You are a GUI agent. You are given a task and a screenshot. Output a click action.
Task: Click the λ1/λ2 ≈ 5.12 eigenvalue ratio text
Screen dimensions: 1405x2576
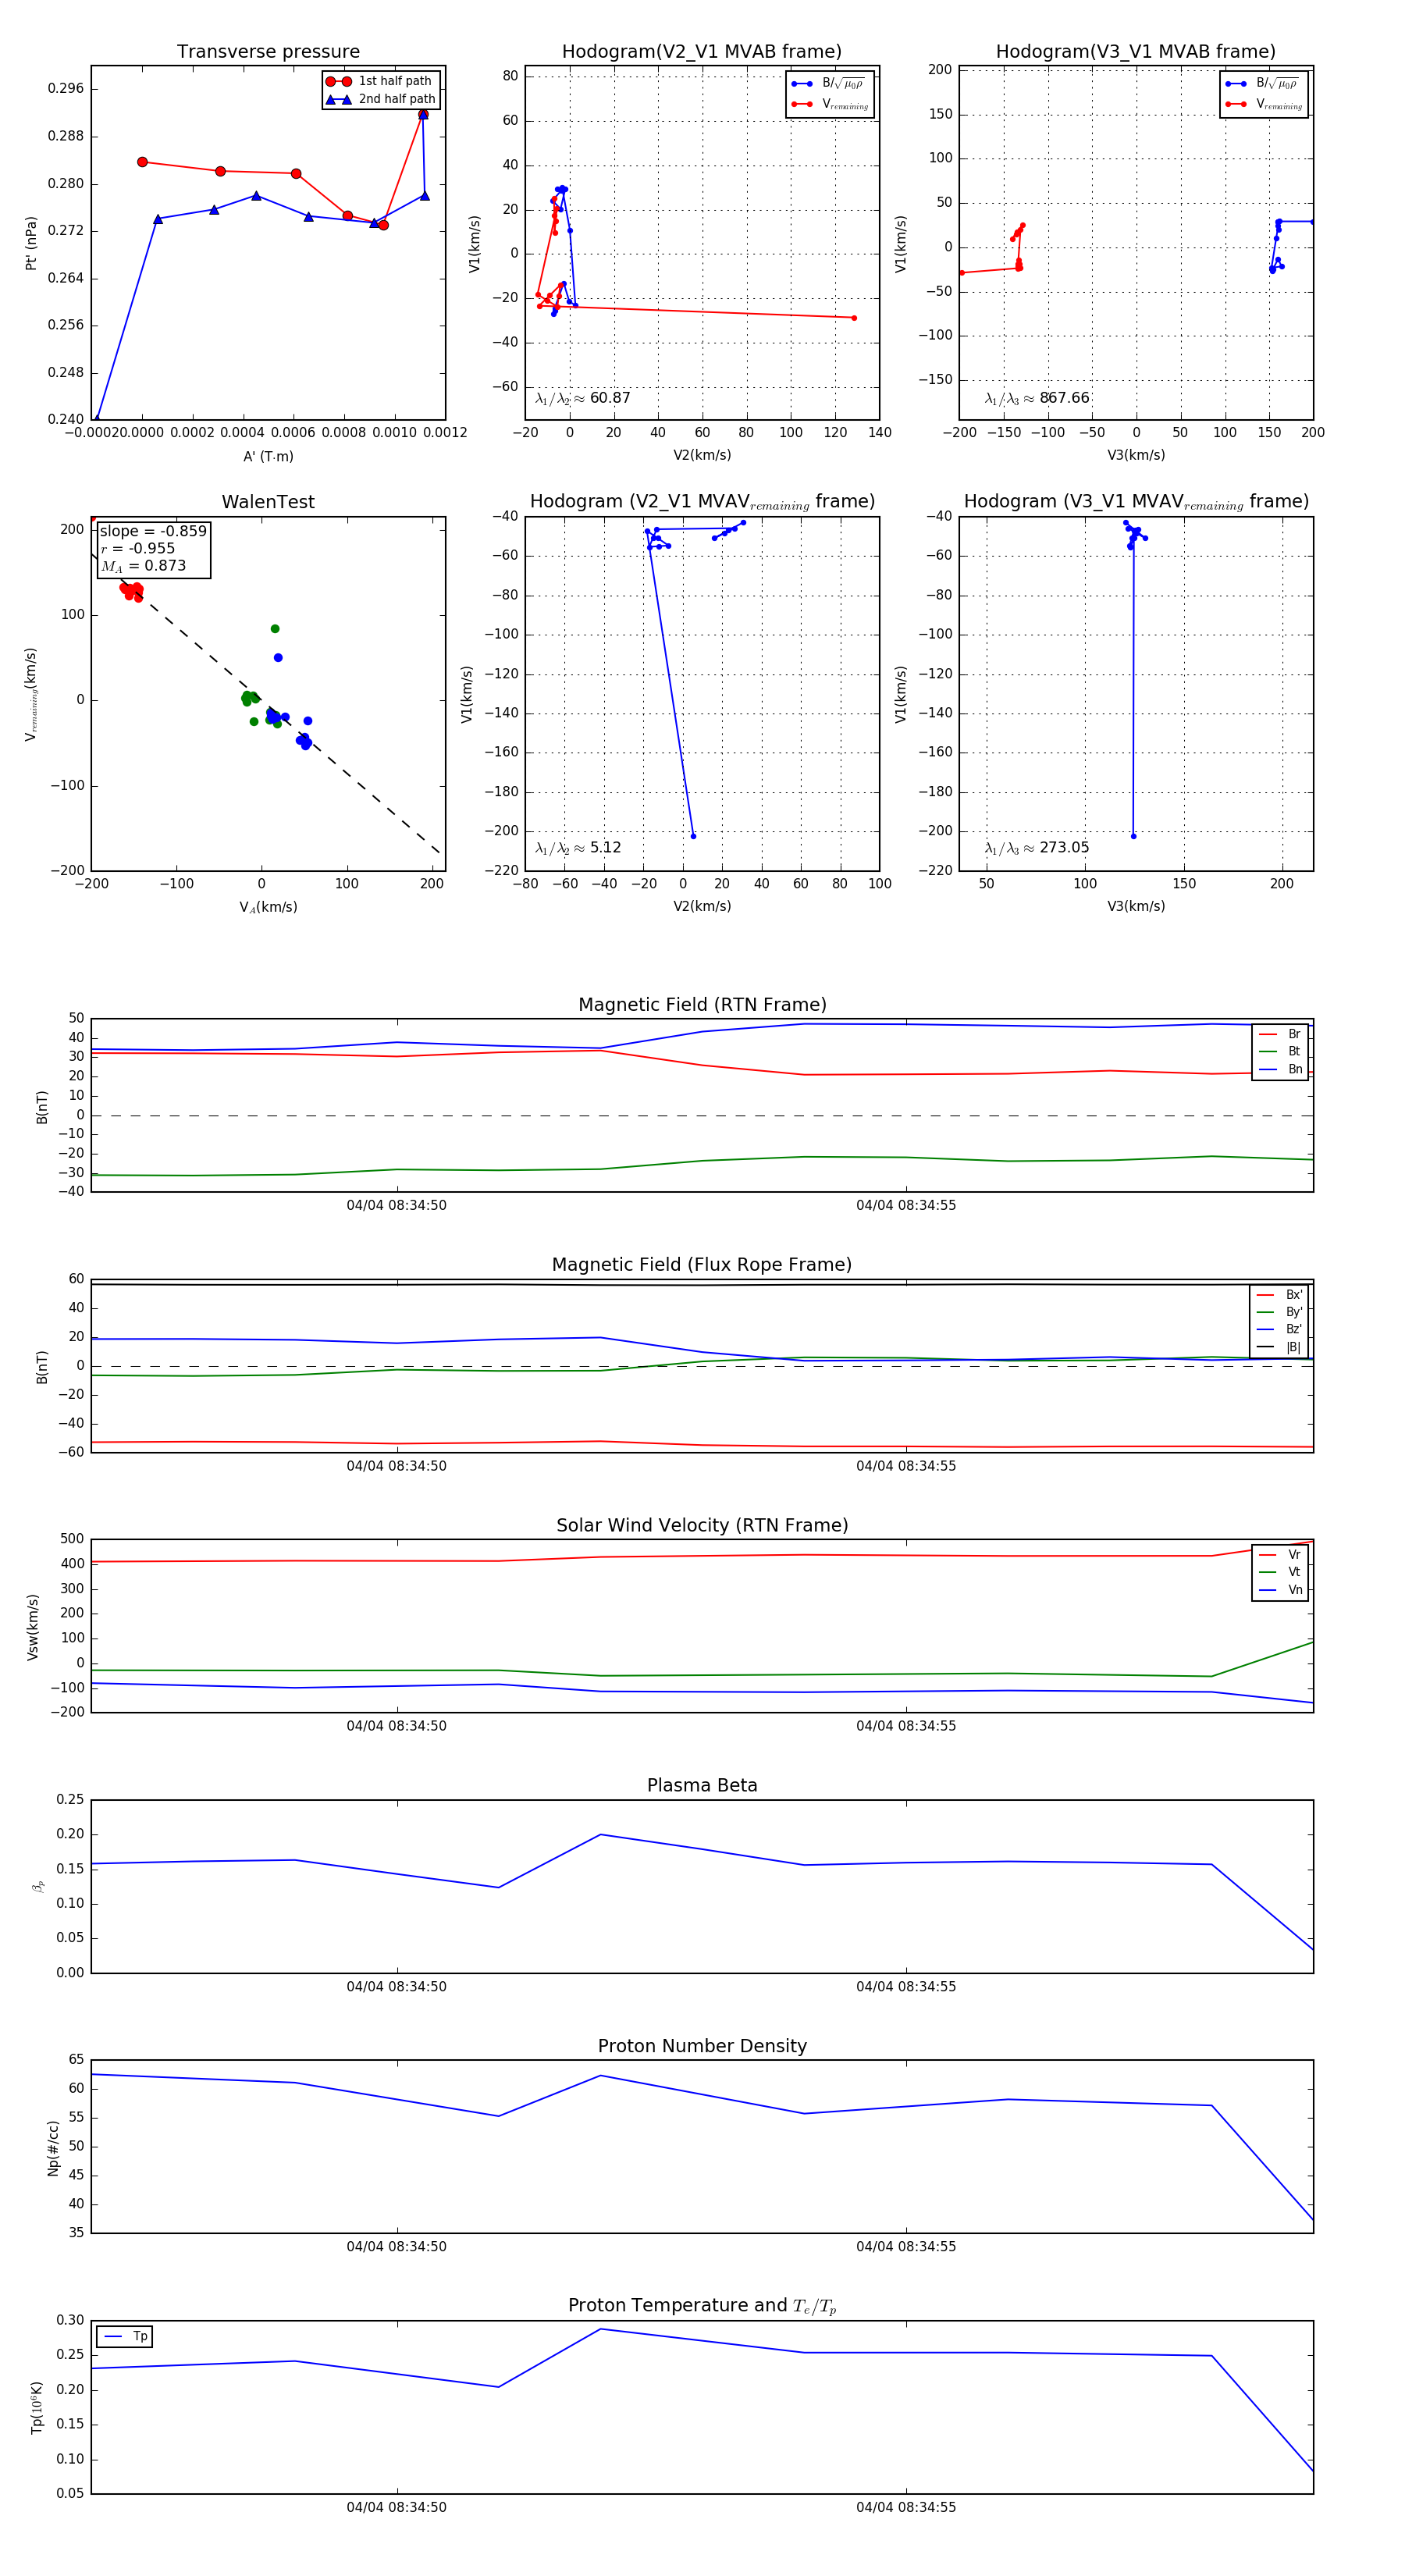[x=578, y=848]
